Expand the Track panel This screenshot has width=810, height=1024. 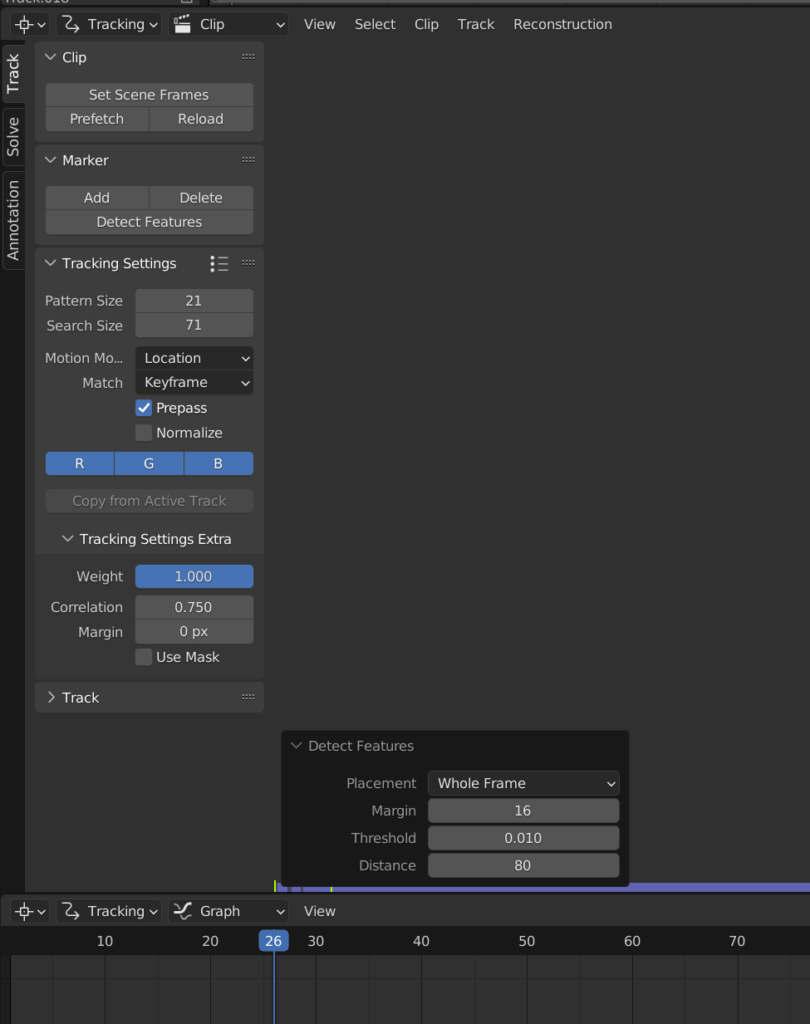[50, 697]
